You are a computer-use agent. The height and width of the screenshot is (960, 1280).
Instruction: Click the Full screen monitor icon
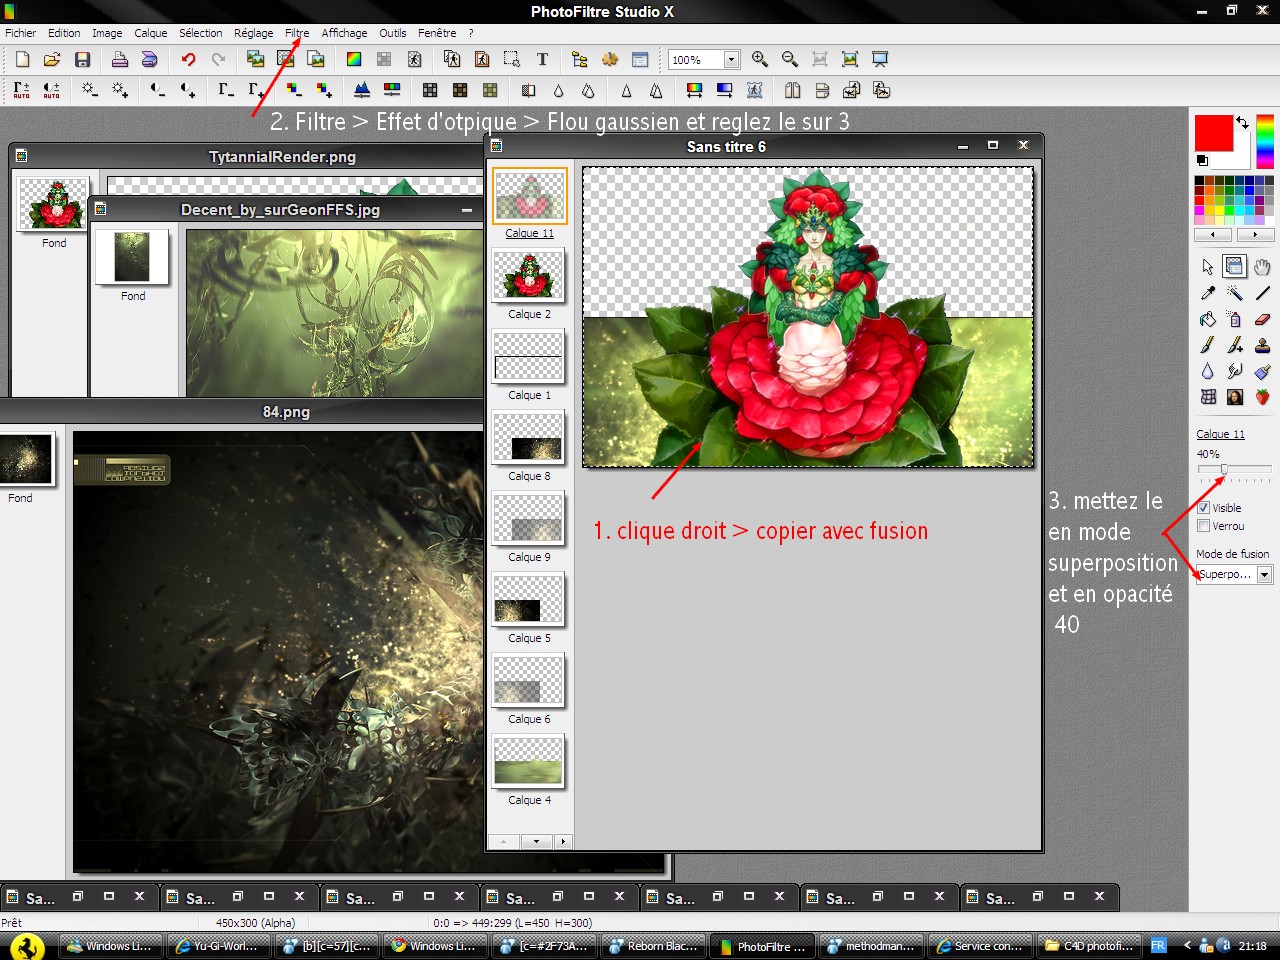(880, 59)
